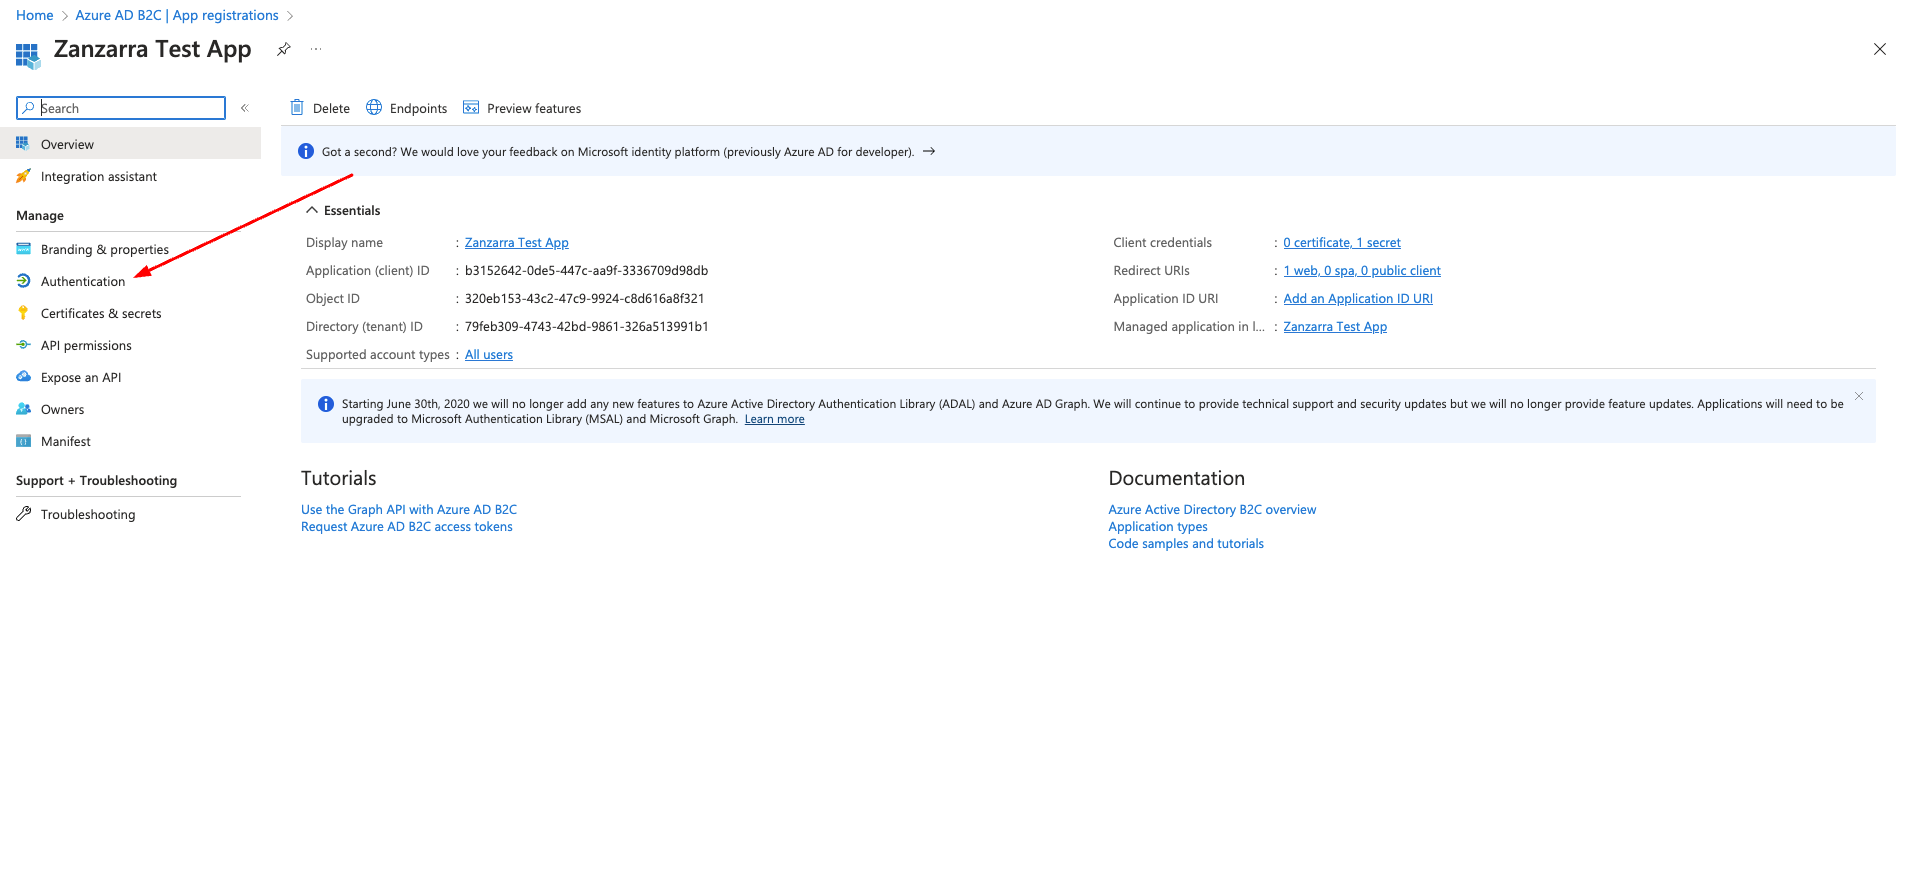This screenshot has height=896, width=1910.
Task: Click the feedback banner info icon
Action: (306, 151)
